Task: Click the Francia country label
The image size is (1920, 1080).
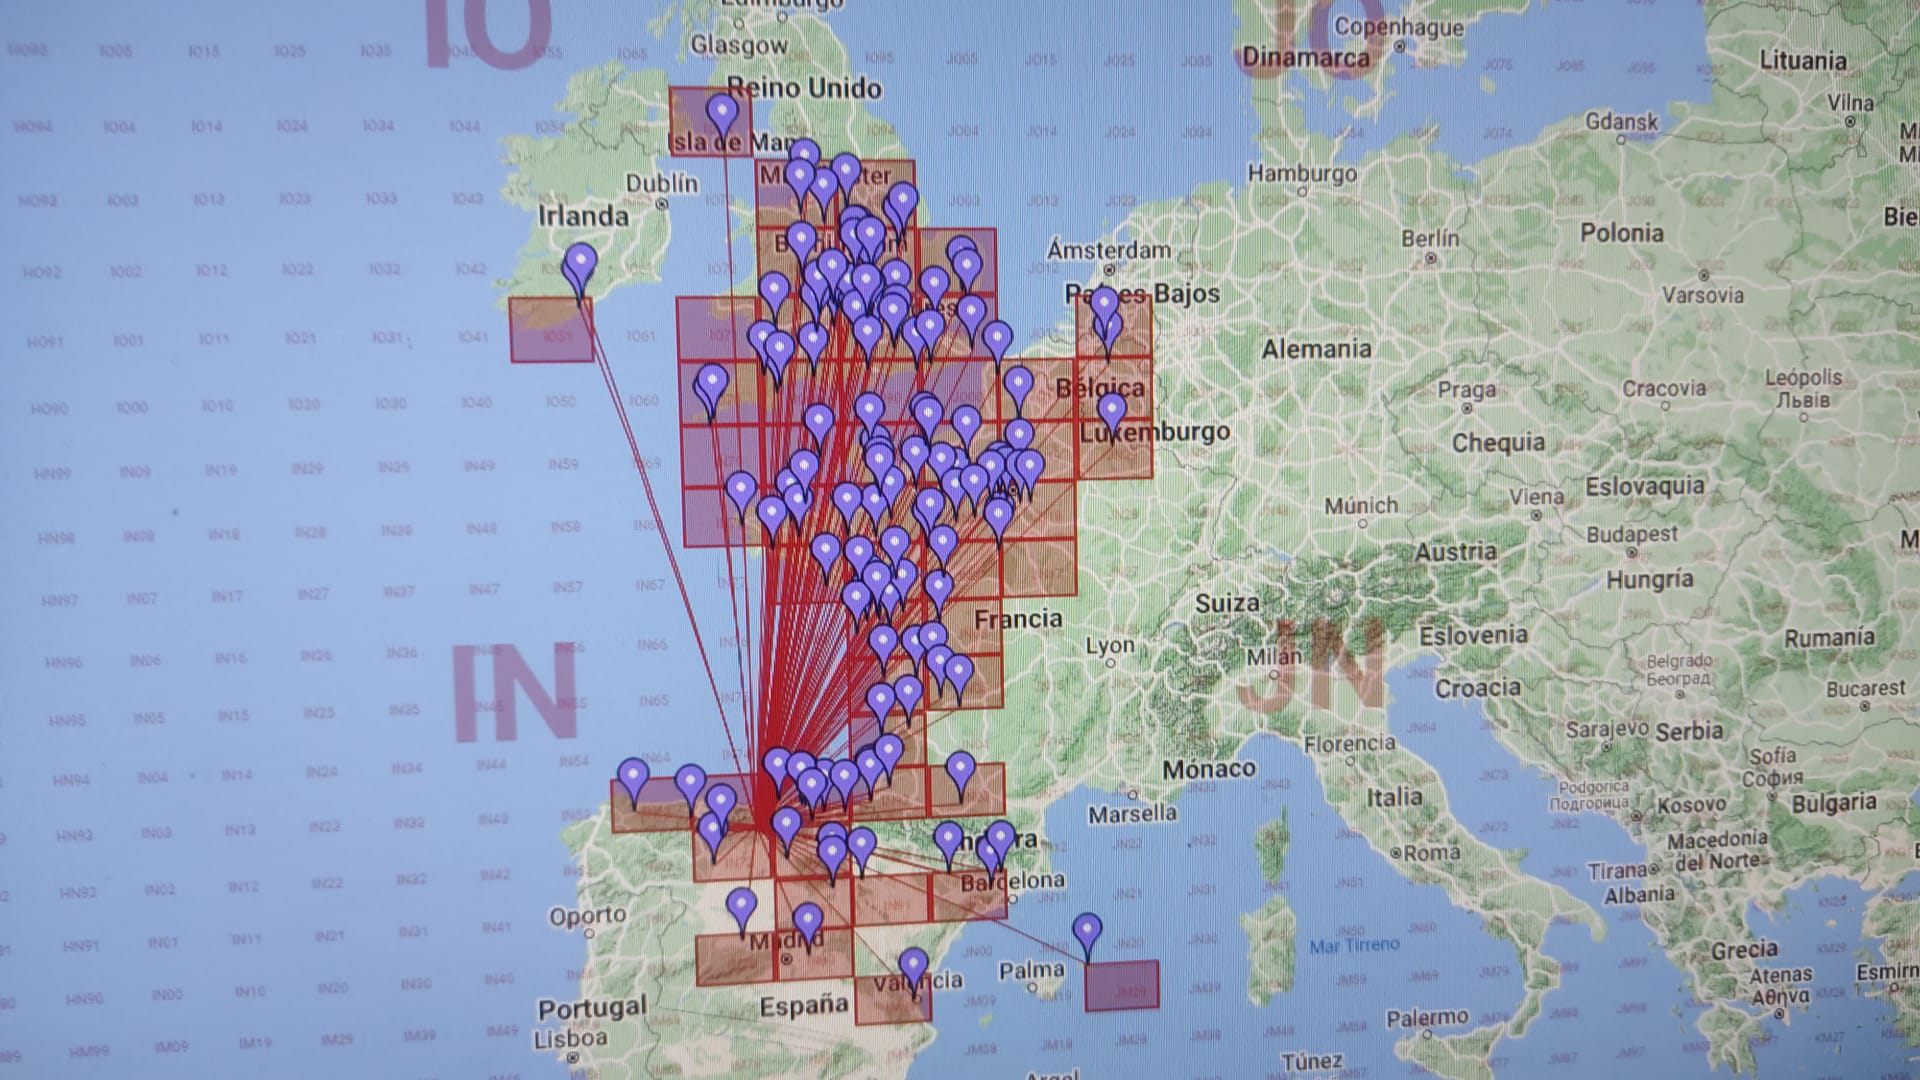Action: [1018, 620]
